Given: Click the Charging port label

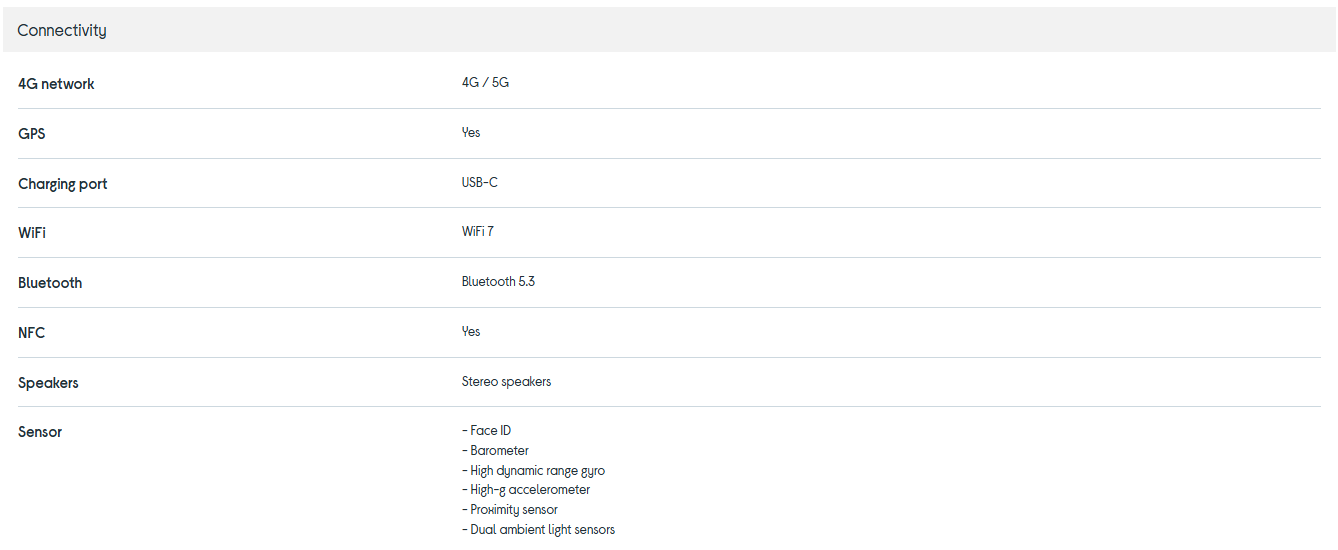Looking at the screenshot, I should [62, 184].
